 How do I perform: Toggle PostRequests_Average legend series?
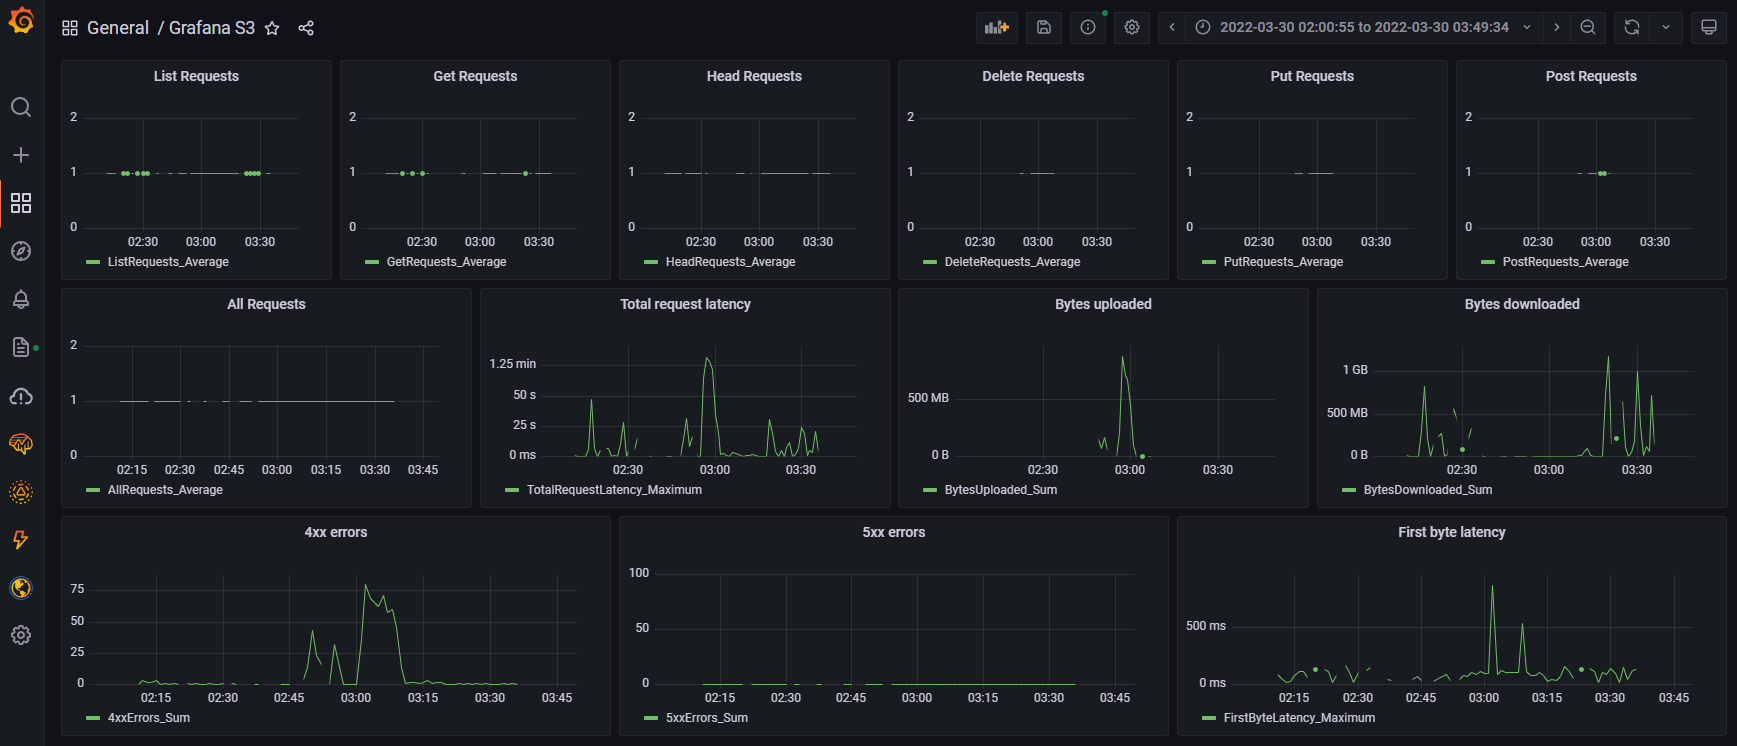(1565, 262)
